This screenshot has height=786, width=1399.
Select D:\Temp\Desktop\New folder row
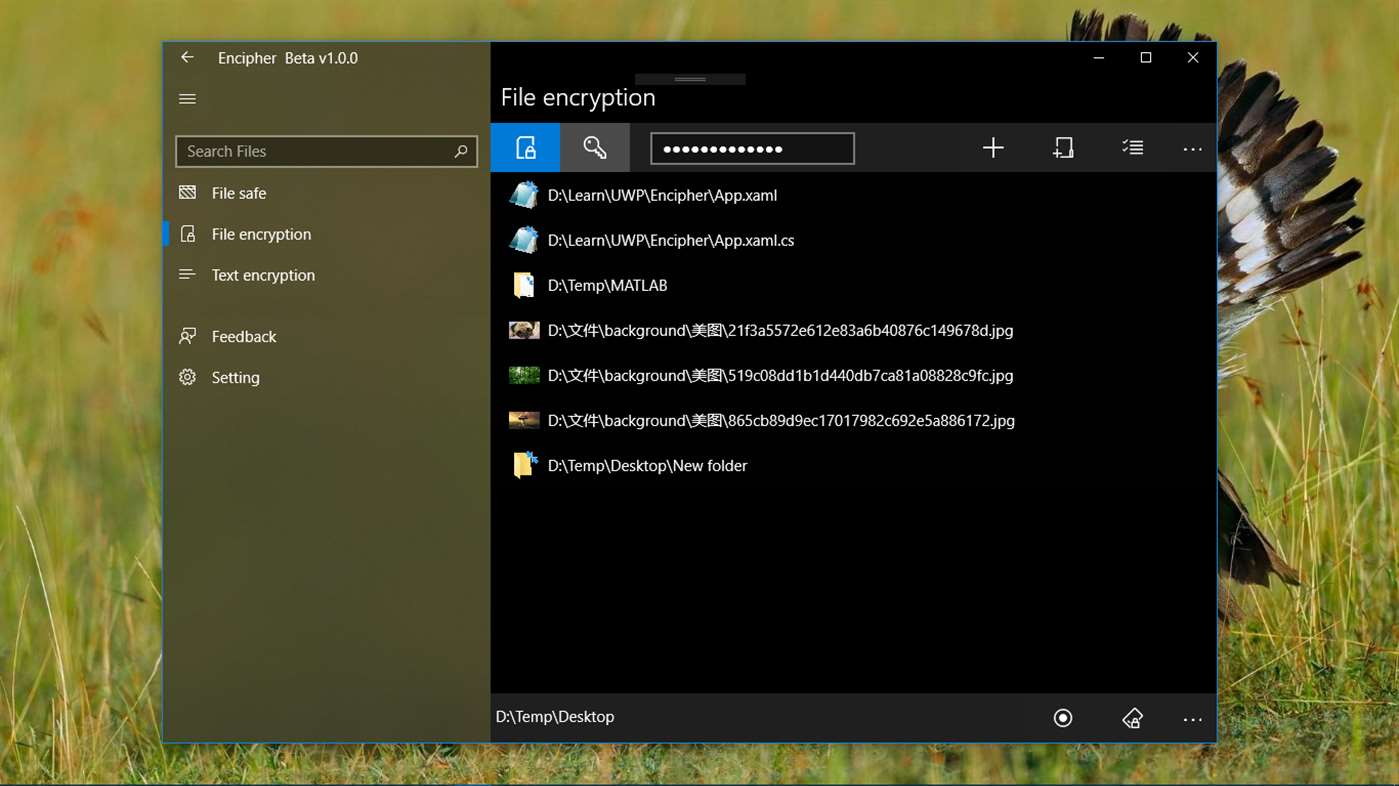(853, 465)
